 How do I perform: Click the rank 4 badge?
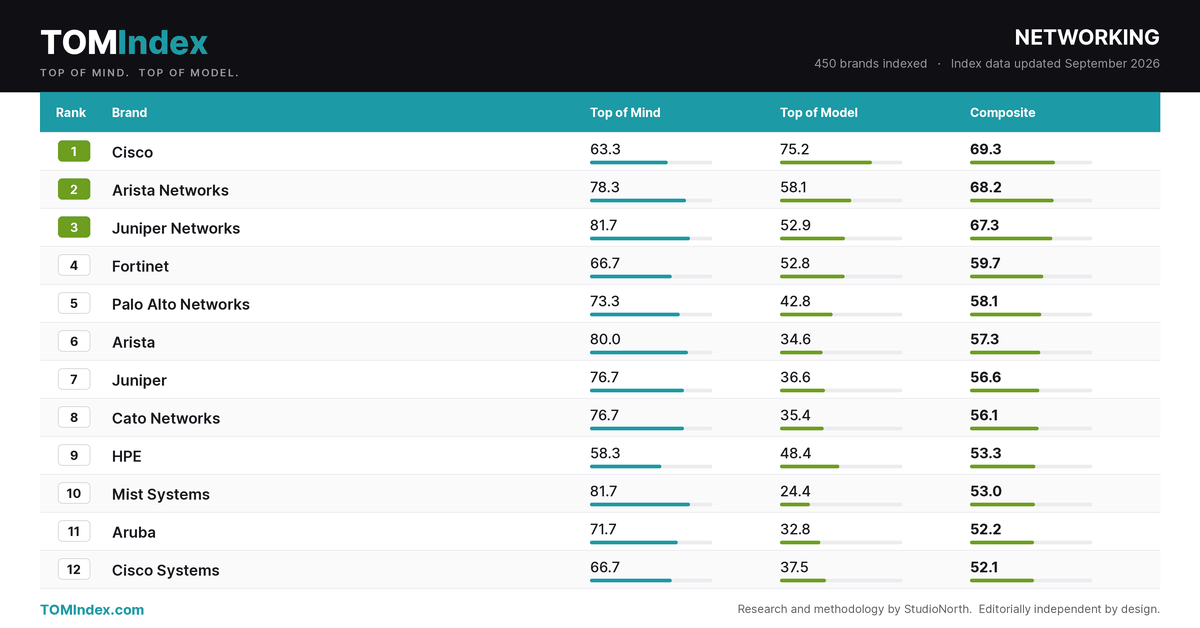74,266
